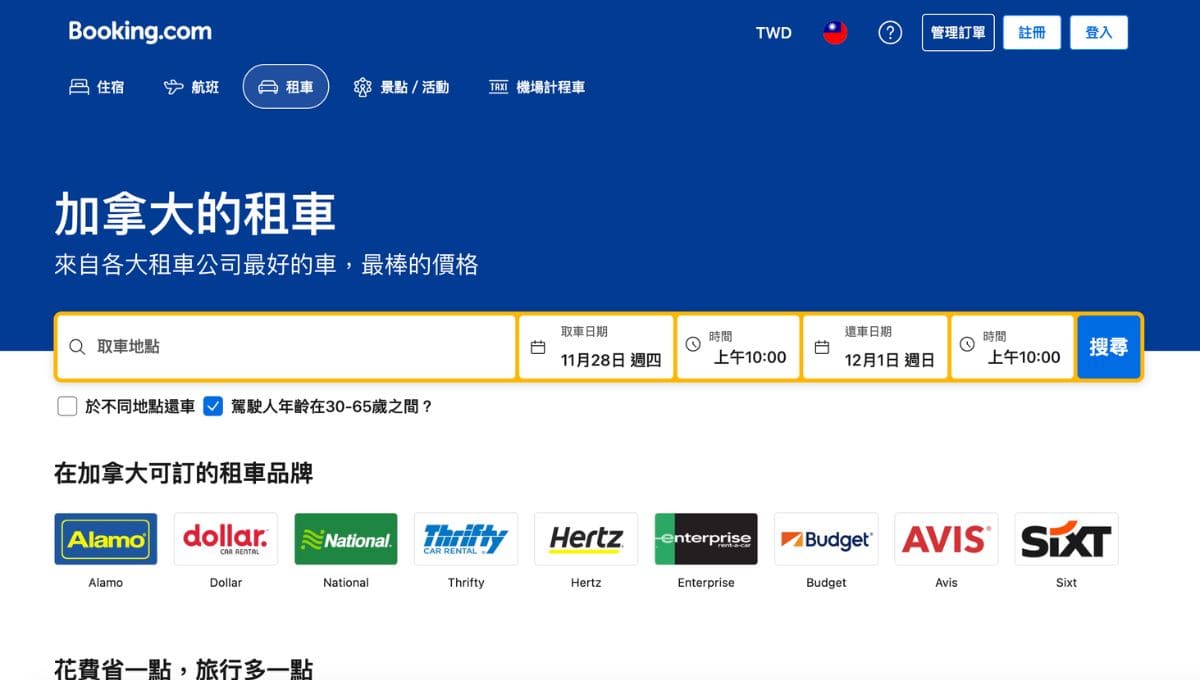The height and width of the screenshot is (680, 1200).
Task: Click the 加拿大的租車 heading
Action: point(195,213)
